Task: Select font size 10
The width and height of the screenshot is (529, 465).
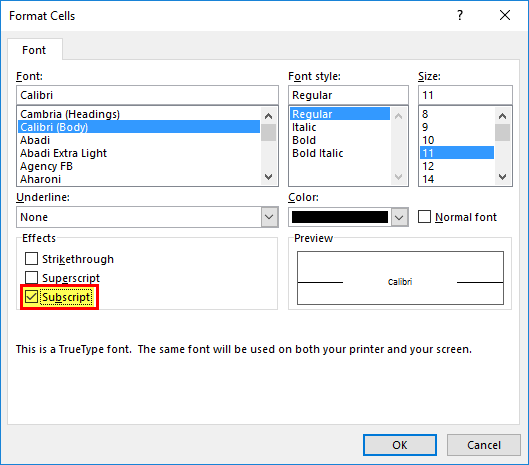Action: 457,140
